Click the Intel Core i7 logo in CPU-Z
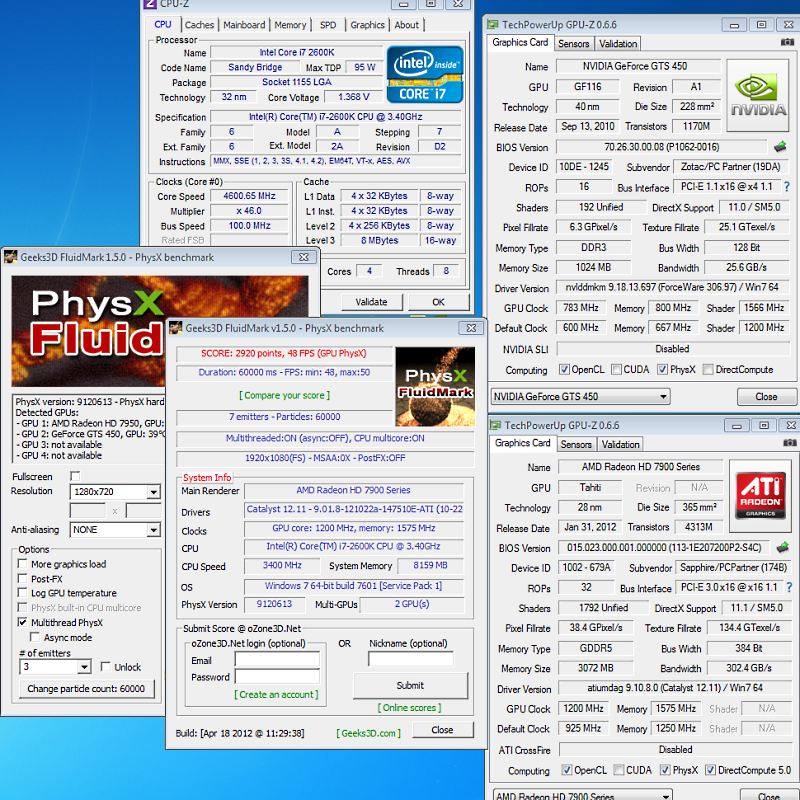 [x=425, y=74]
